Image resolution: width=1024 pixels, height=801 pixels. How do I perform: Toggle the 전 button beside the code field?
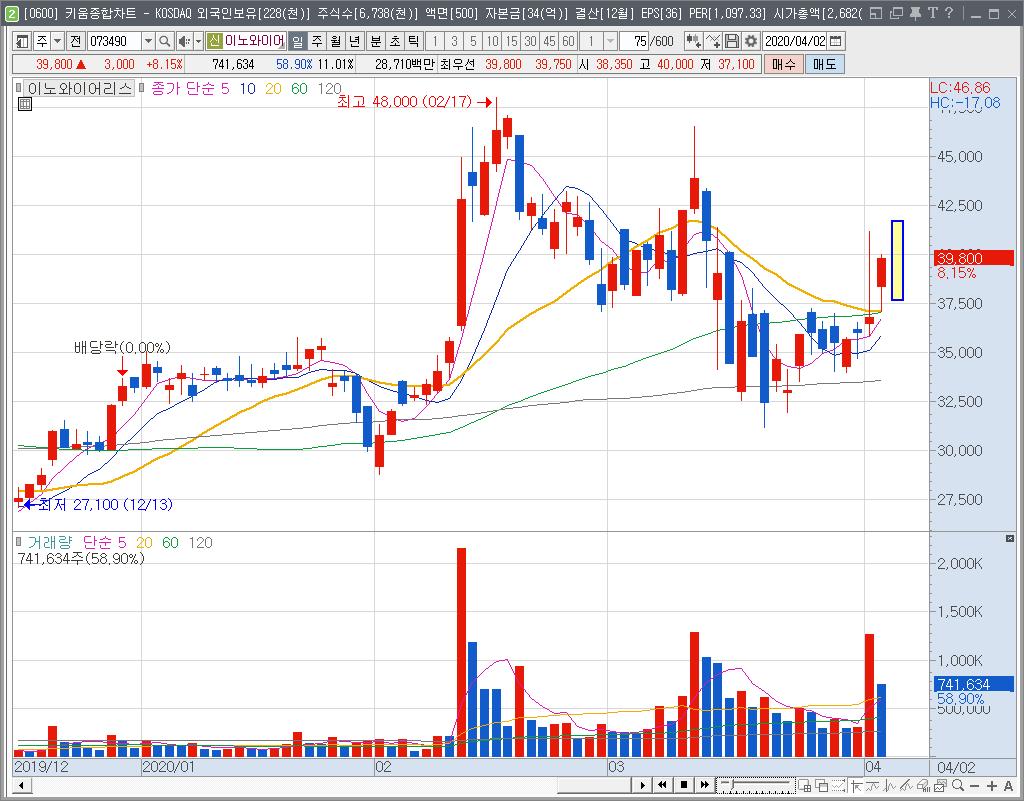pos(76,41)
